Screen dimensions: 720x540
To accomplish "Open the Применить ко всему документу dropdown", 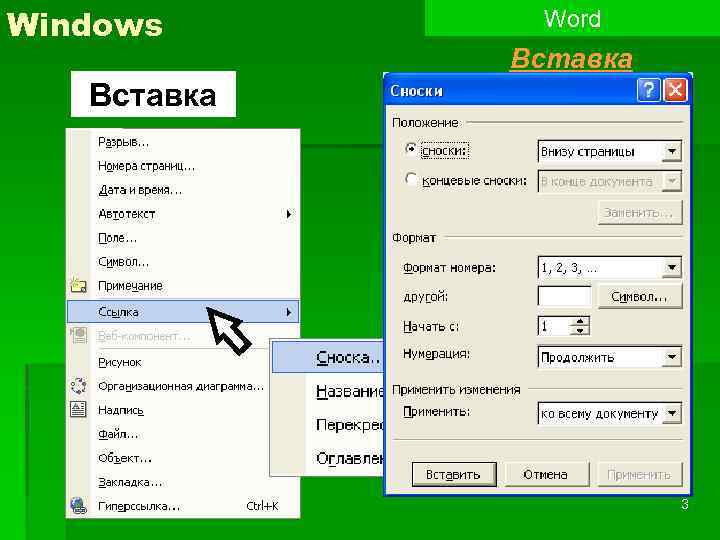I will point(671,413).
